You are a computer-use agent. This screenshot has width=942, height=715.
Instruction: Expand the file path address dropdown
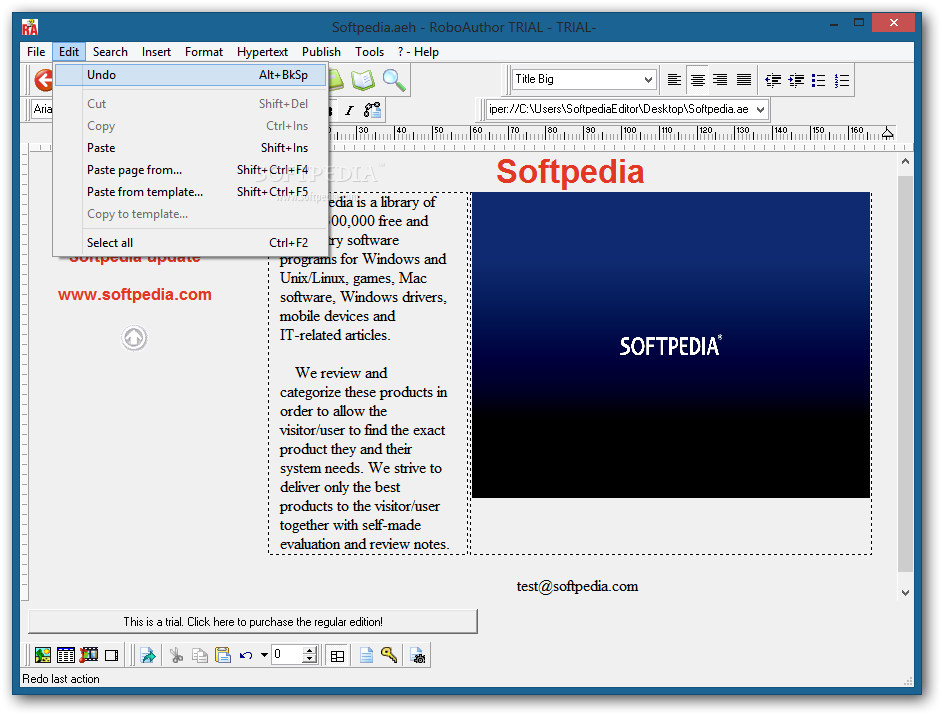tap(761, 109)
